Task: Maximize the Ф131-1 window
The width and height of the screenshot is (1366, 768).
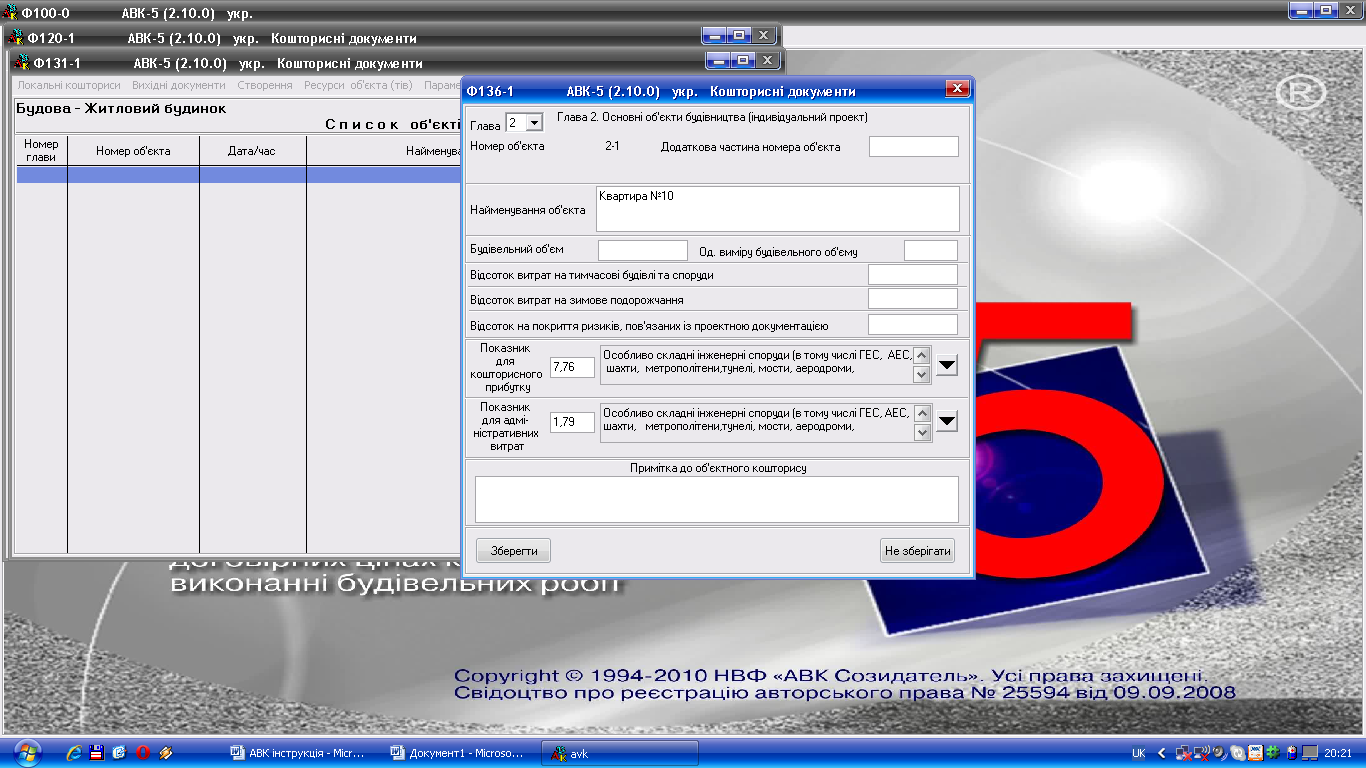Action: pos(742,61)
